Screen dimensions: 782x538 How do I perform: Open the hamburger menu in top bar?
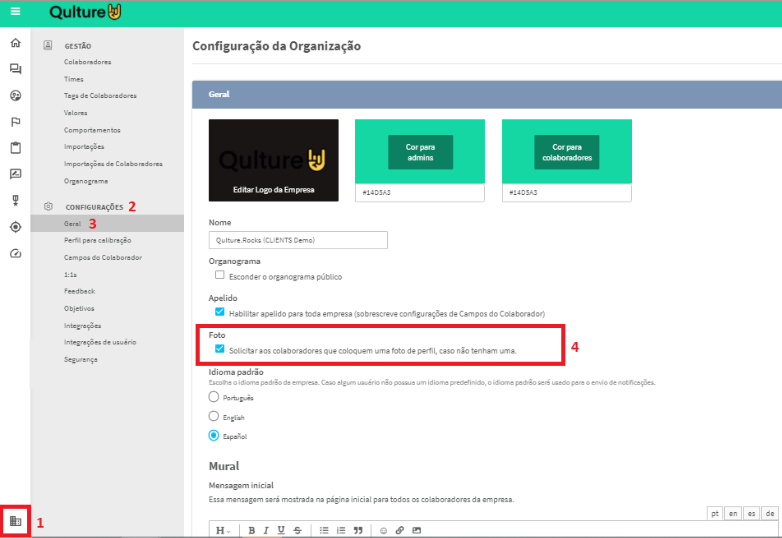[15, 13]
